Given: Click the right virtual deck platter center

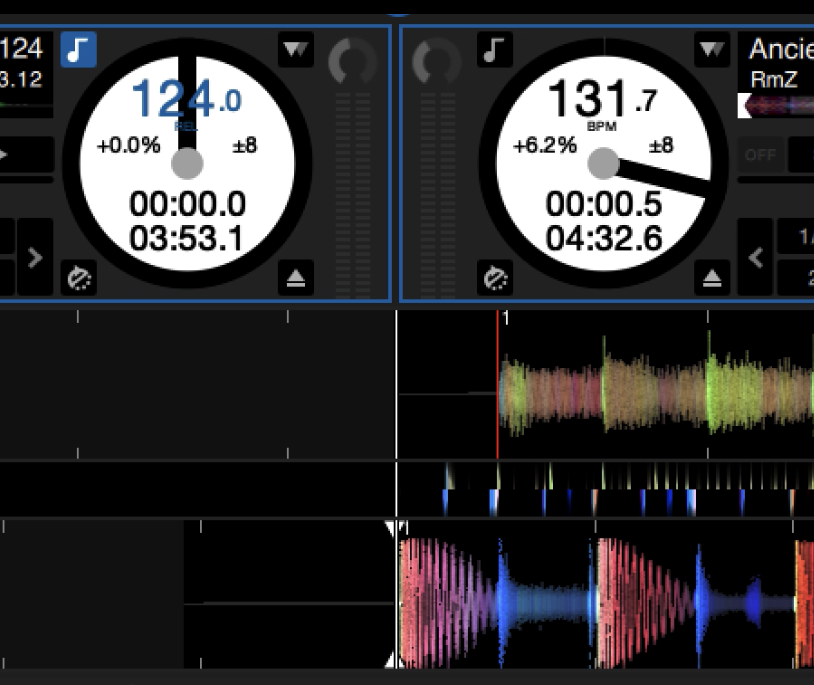Looking at the screenshot, I should (x=603, y=163).
